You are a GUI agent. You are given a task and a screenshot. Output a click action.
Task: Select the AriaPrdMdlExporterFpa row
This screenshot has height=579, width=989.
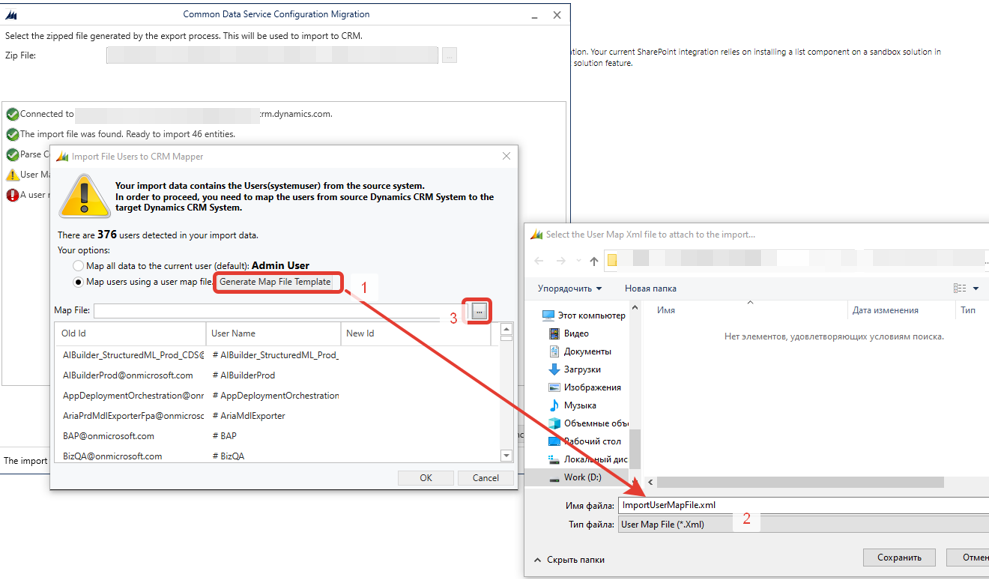coord(276,416)
